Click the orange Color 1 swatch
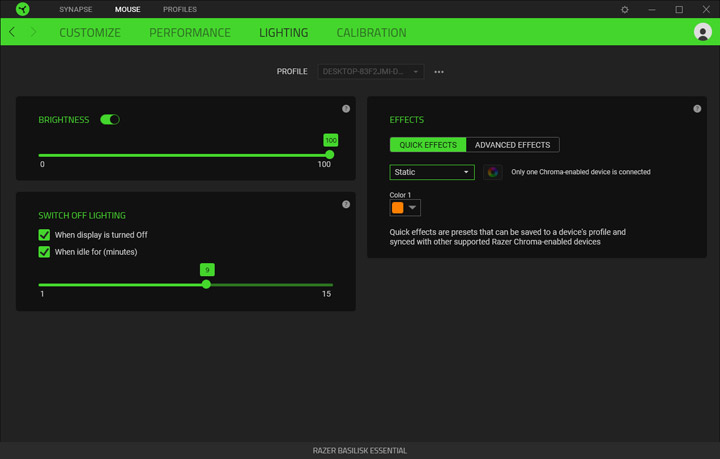Image resolution: width=720 pixels, height=459 pixels. coord(398,208)
